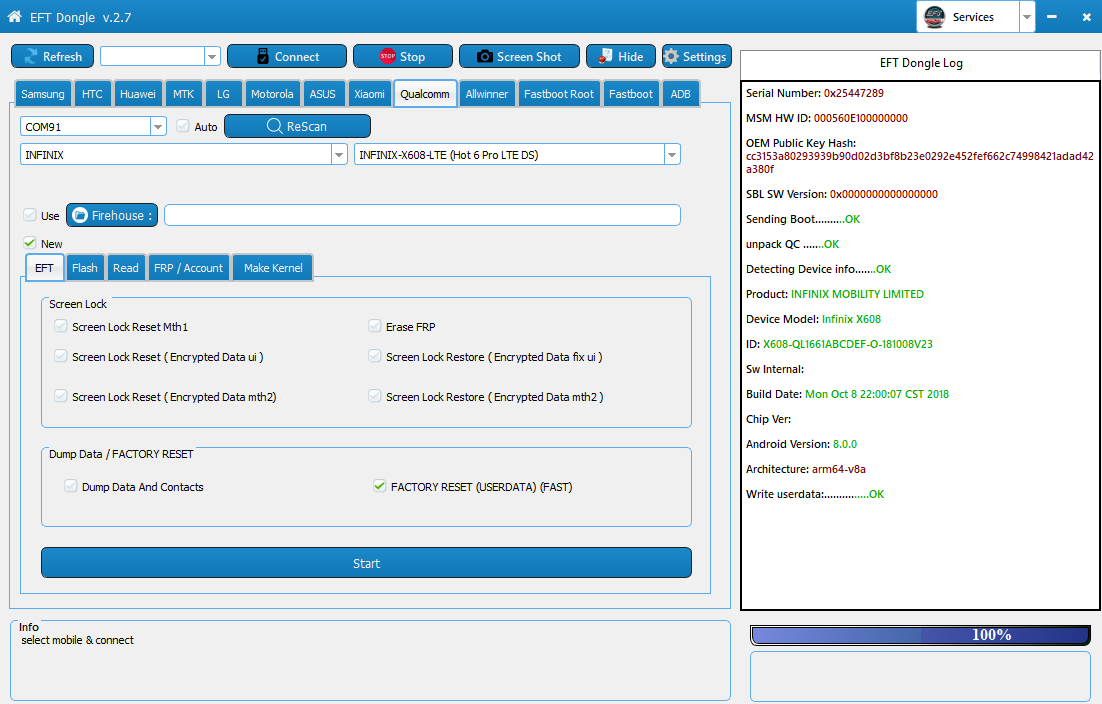Click the Screen Shot camera icon
Viewport: 1102px width, 704px height.
coord(484,57)
